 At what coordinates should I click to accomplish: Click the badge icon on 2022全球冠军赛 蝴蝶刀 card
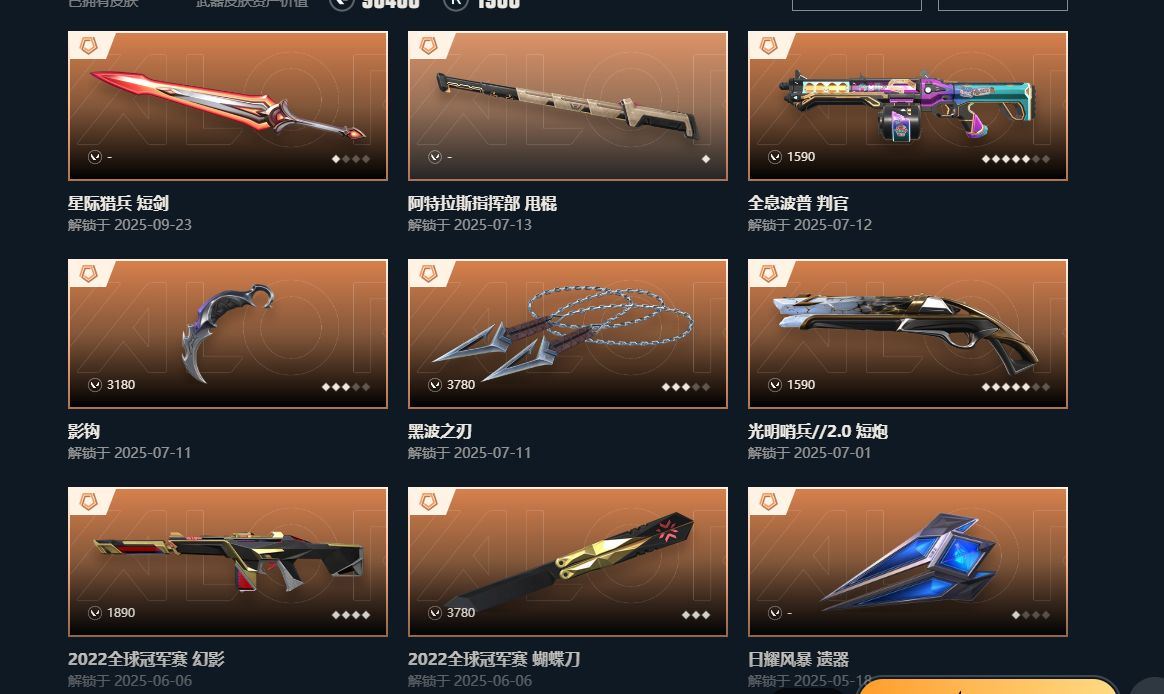click(428, 502)
